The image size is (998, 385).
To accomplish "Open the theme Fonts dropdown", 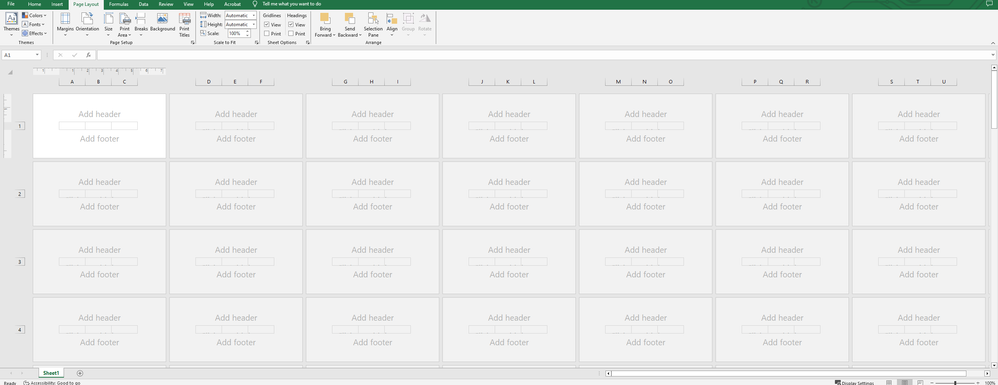I will click(33, 24).
